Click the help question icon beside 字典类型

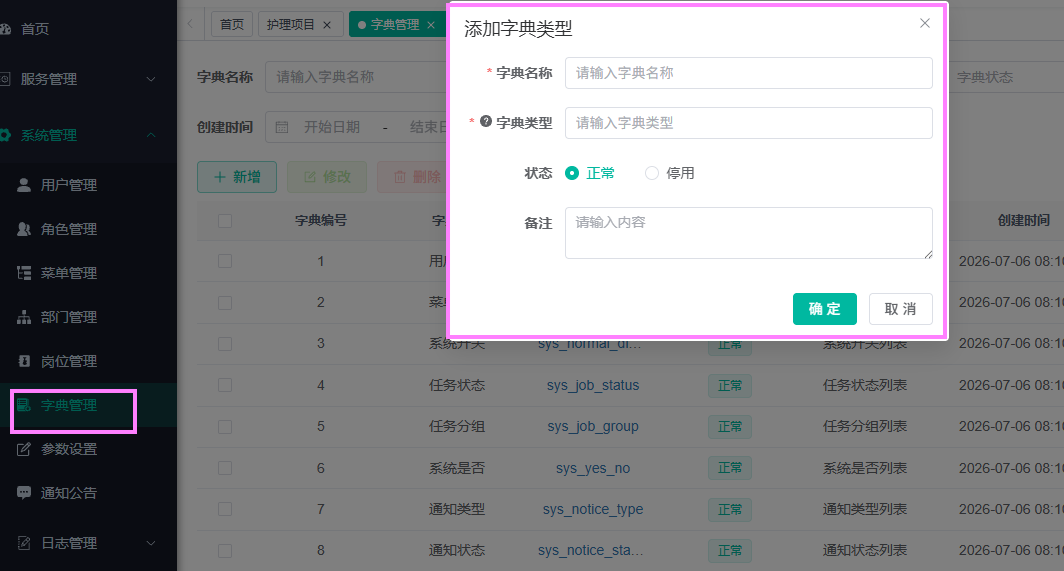click(486, 122)
